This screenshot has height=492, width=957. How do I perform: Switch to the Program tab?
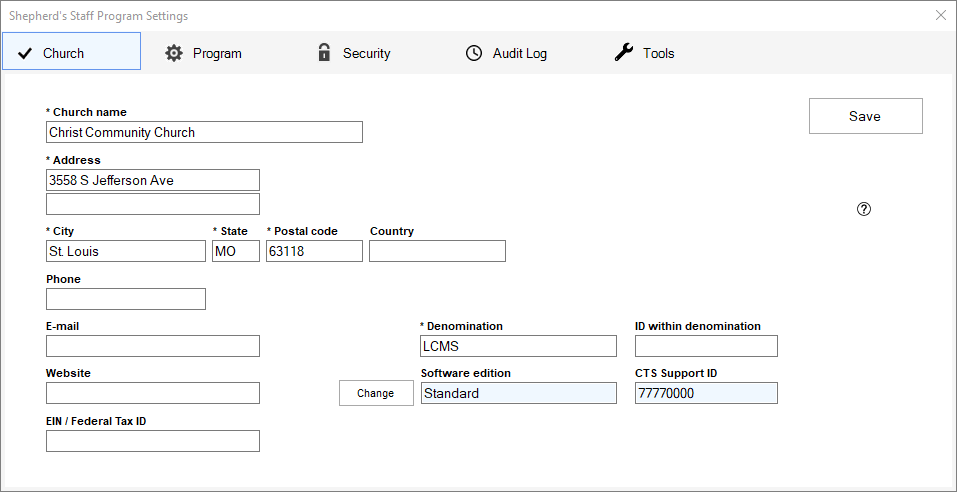click(216, 53)
